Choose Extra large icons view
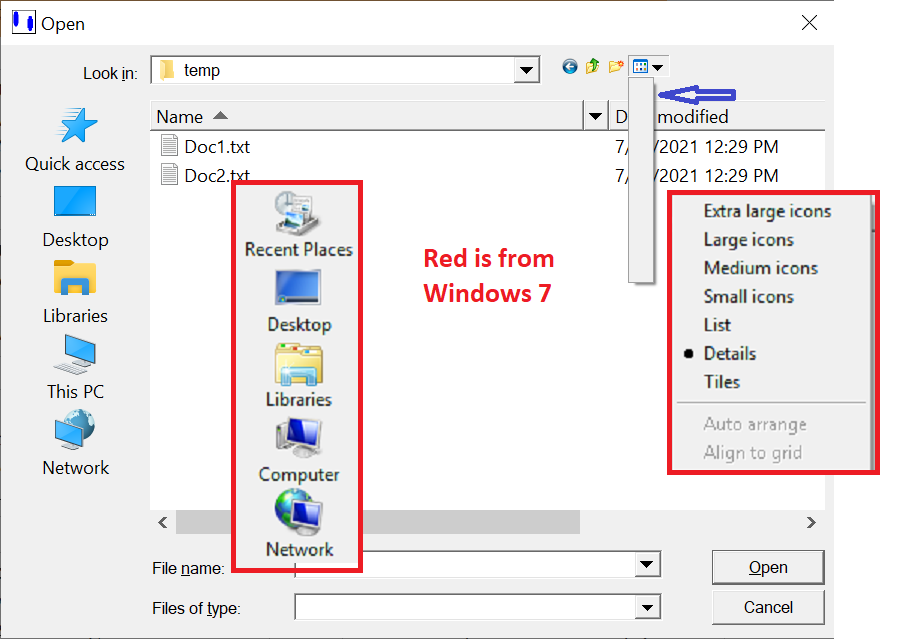897x639 pixels. tap(767, 211)
